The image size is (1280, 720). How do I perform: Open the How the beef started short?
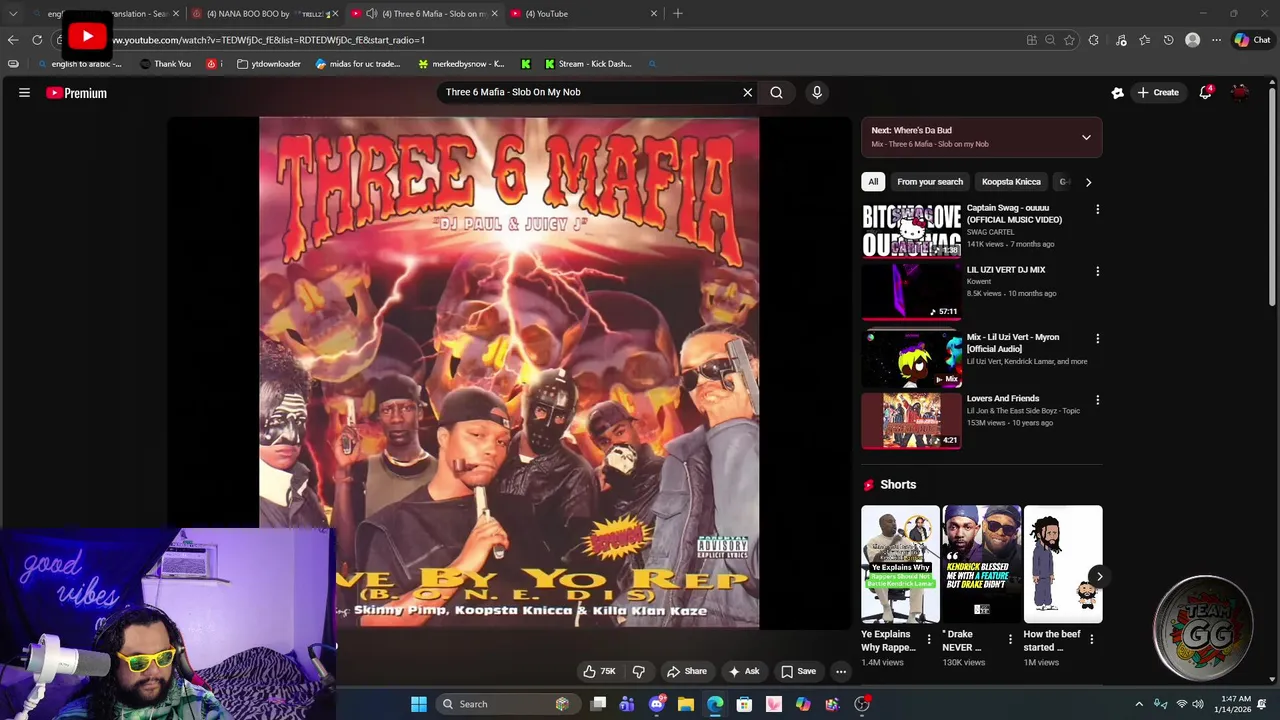1062,564
